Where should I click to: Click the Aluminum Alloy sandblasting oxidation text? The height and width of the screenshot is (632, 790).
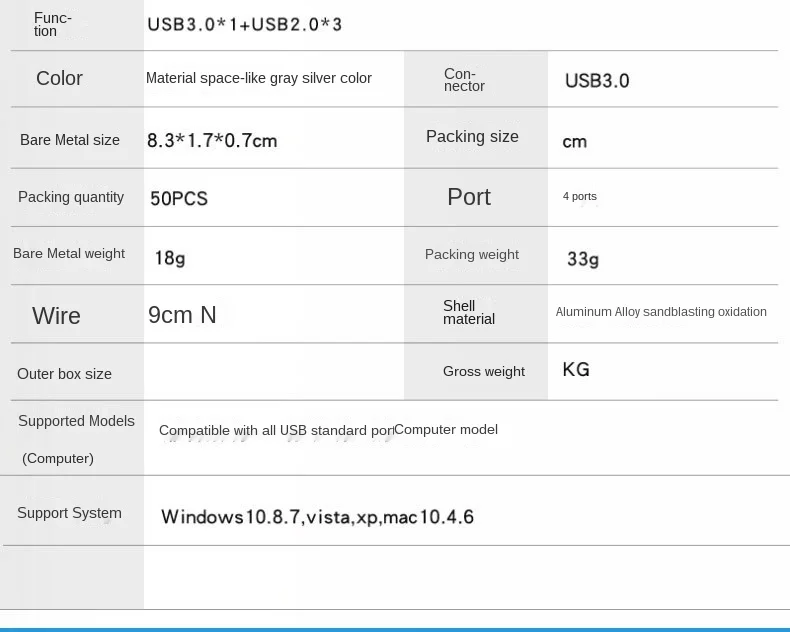point(661,312)
